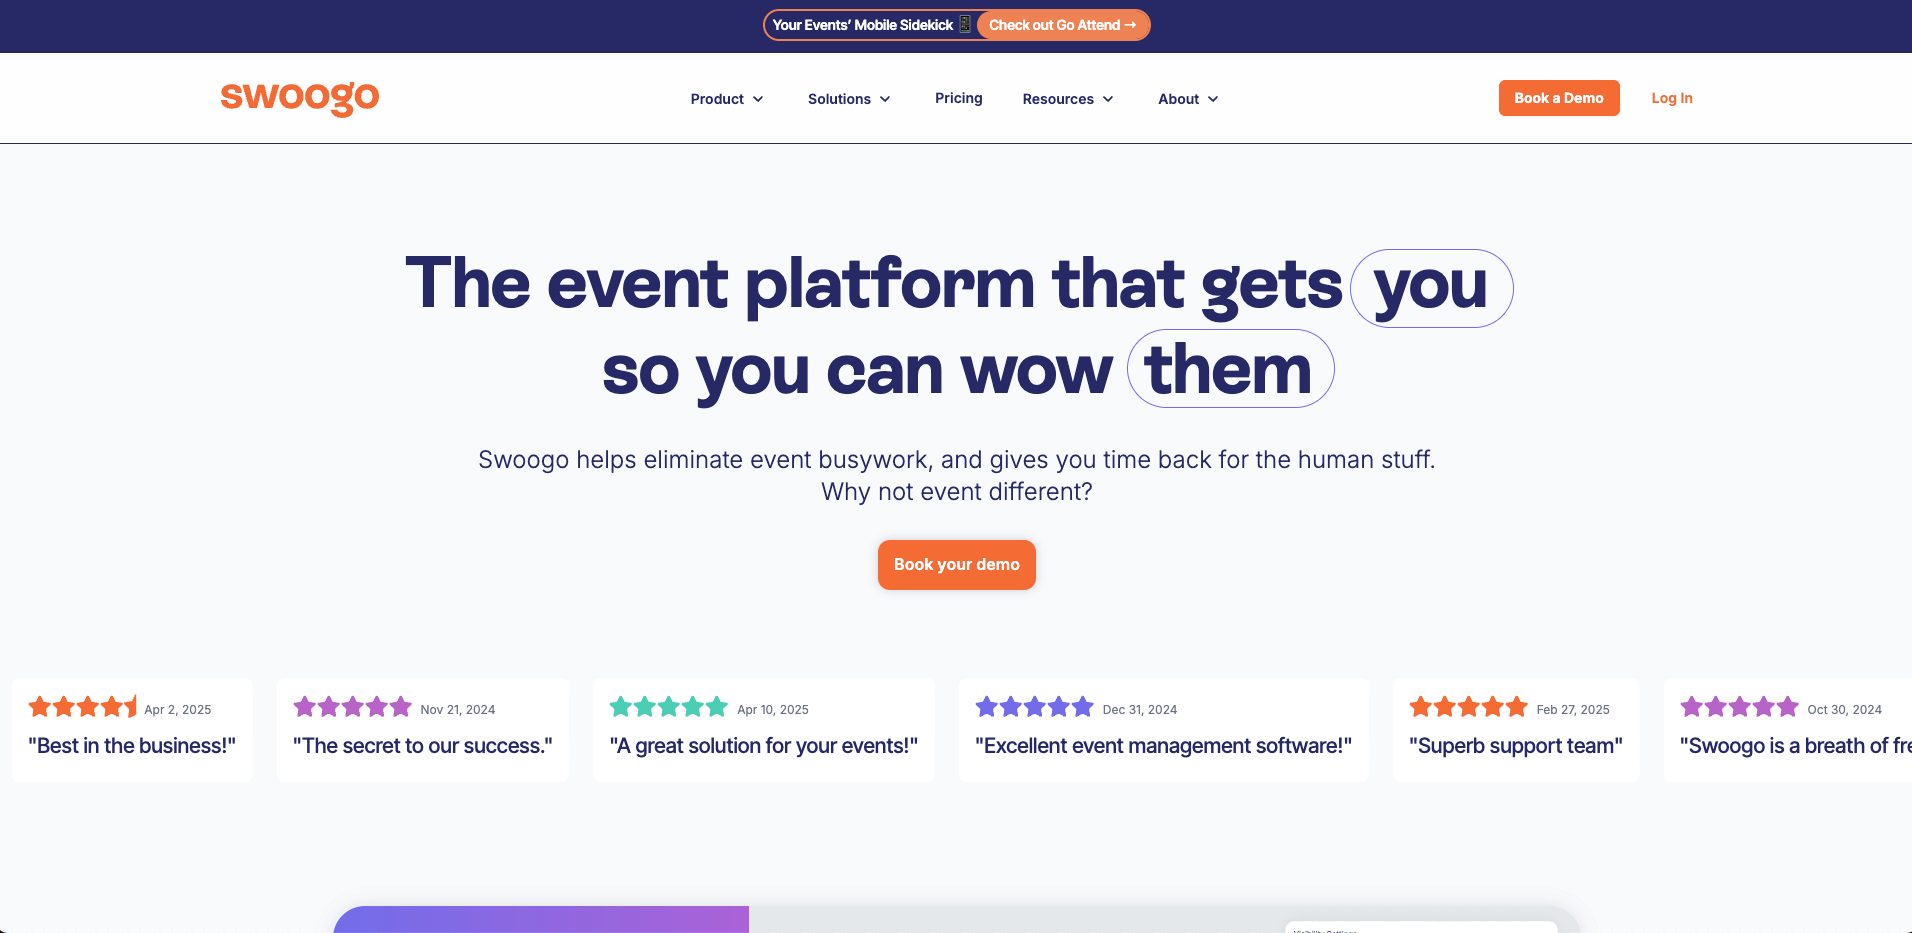Click the purple stars on 'The secret to our success.'
This screenshot has height=933, width=1912.
coord(351,706)
